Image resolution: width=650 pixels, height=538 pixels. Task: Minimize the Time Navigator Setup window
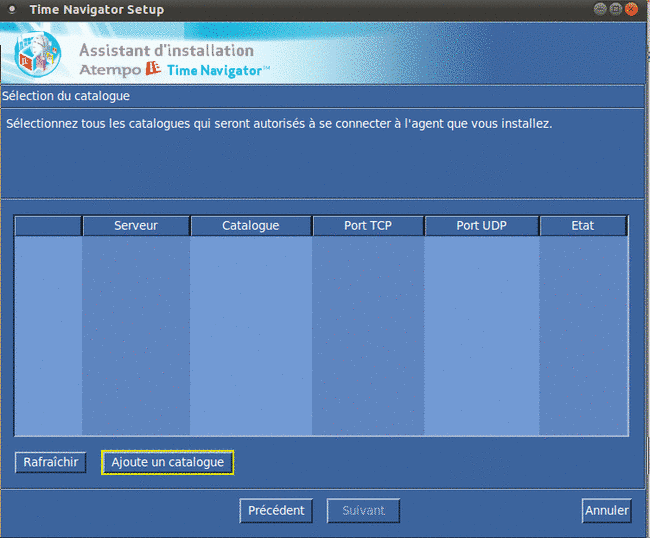click(600, 9)
